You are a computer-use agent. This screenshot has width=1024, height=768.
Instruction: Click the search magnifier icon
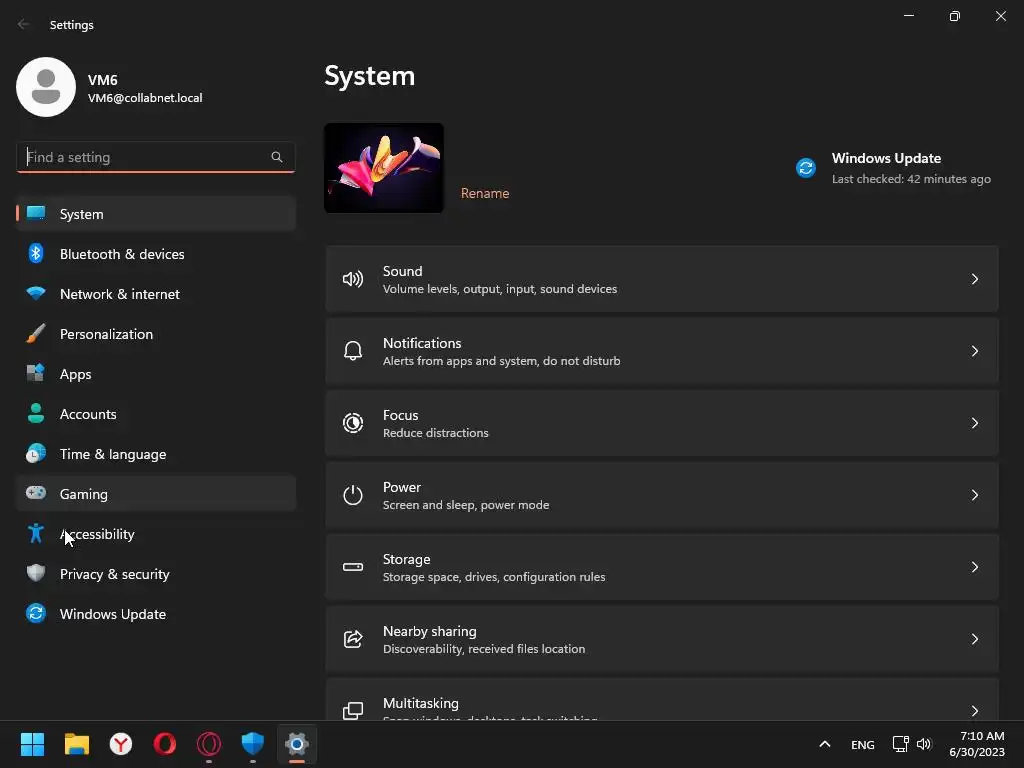277,157
